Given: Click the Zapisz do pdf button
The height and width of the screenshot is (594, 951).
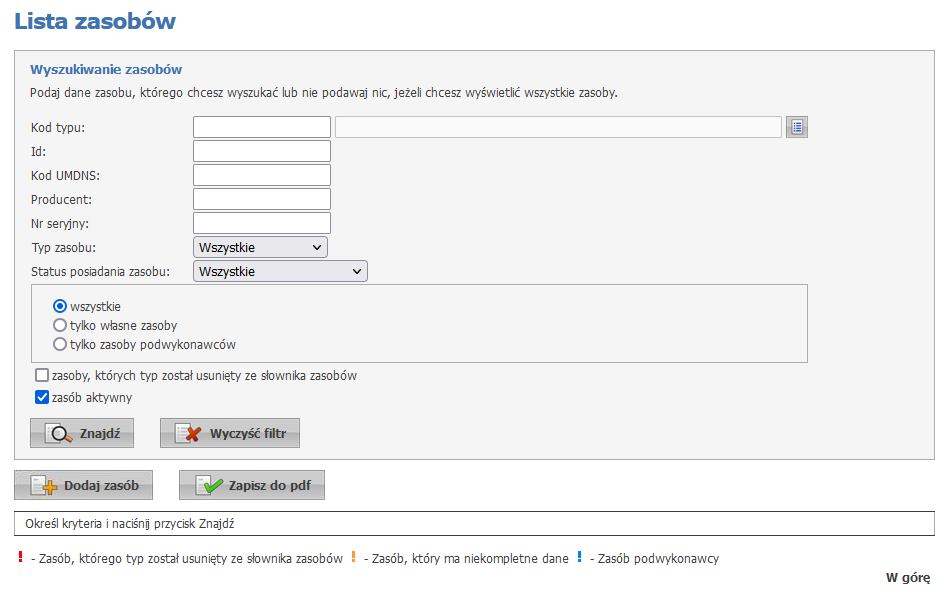Looking at the screenshot, I should tap(252, 485).
